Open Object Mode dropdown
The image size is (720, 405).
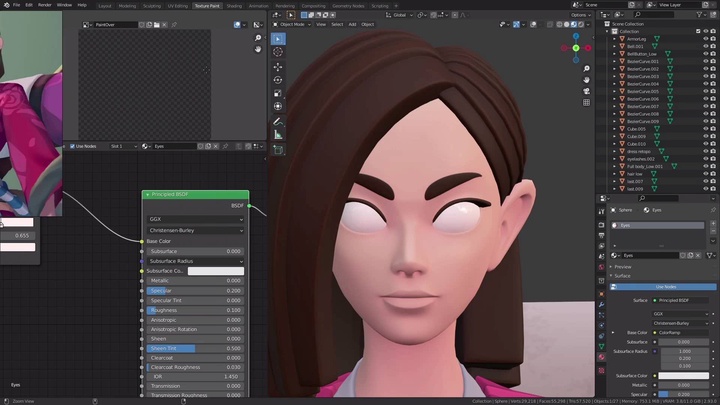coord(292,24)
